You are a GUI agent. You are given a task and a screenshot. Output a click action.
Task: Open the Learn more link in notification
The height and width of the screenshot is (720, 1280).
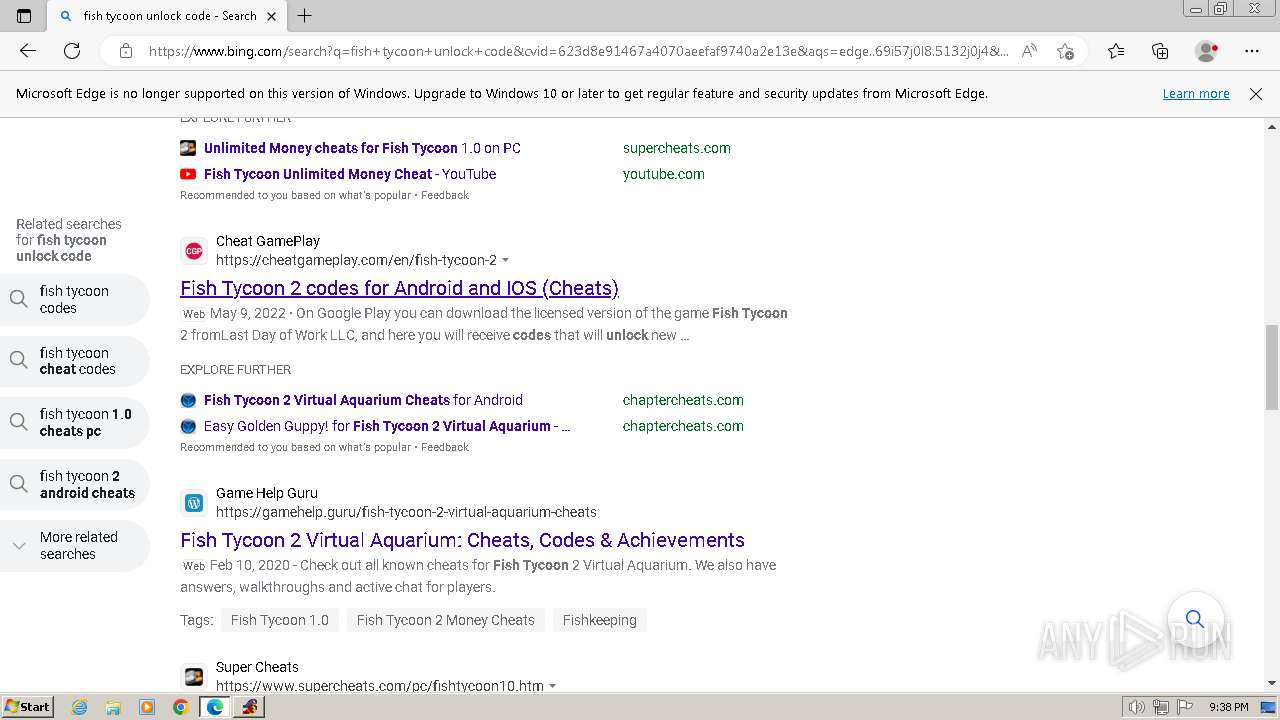click(1196, 93)
